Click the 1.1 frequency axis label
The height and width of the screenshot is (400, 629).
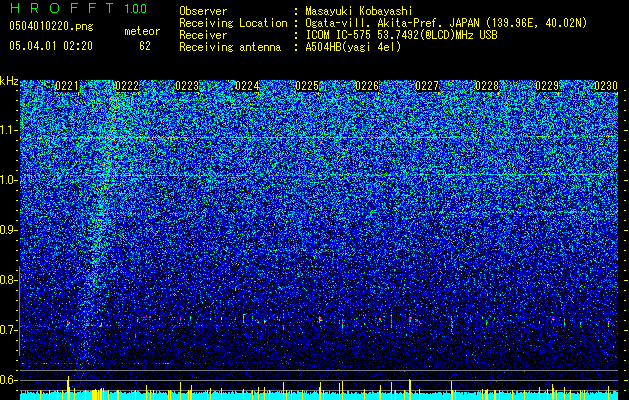click(8, 130)
